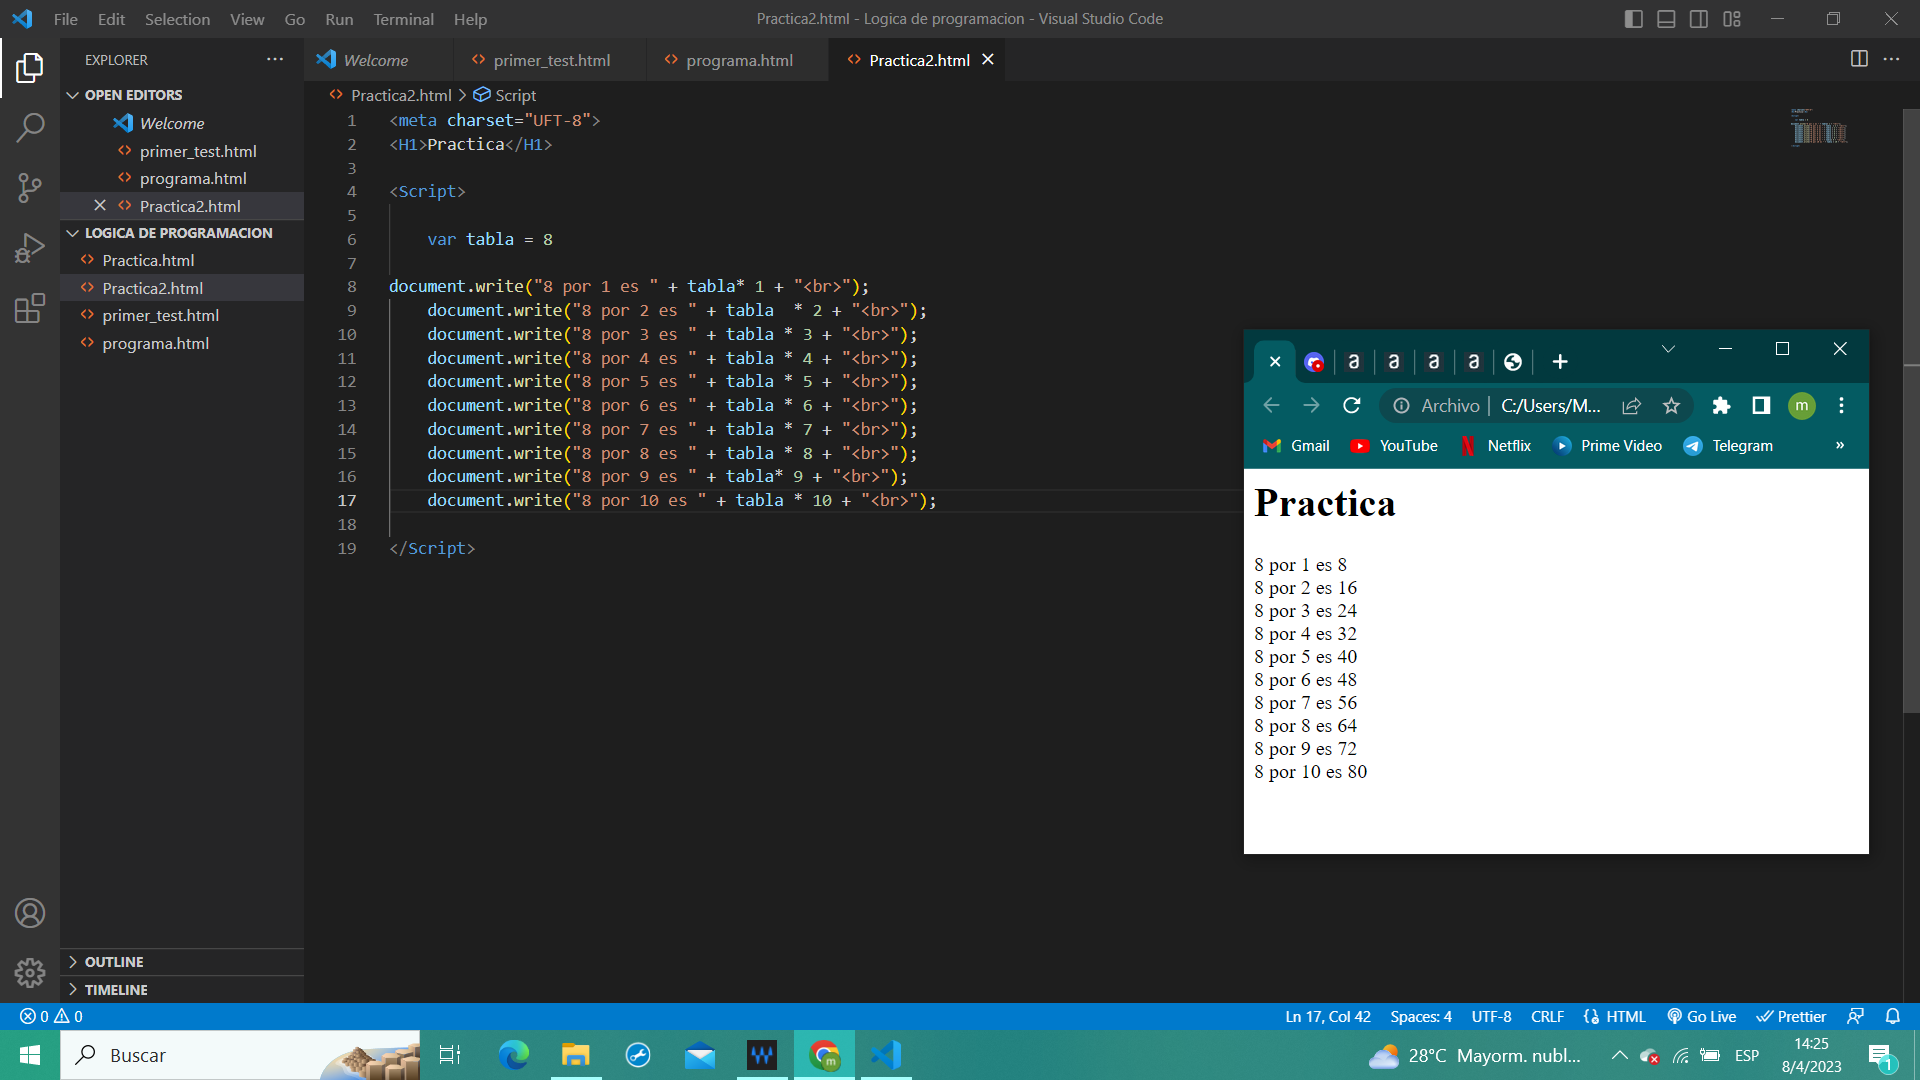Select Practica2.html in LOGICA DE PROGRAMACION tree
Viewport: 1920px width, 1080px height.
153,287
